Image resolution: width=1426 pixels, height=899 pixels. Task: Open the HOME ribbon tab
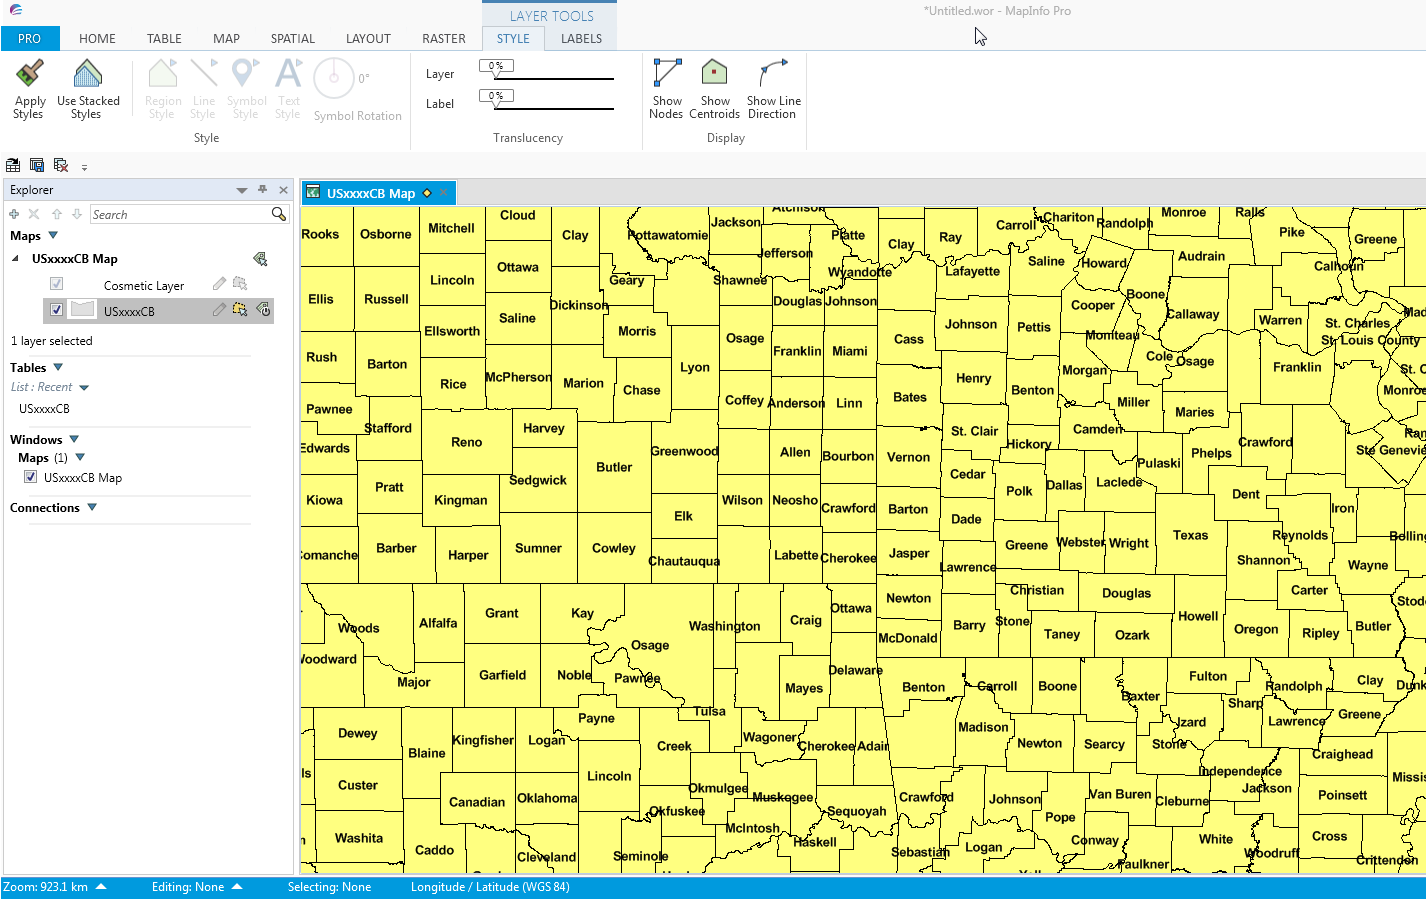click(97, 38)
